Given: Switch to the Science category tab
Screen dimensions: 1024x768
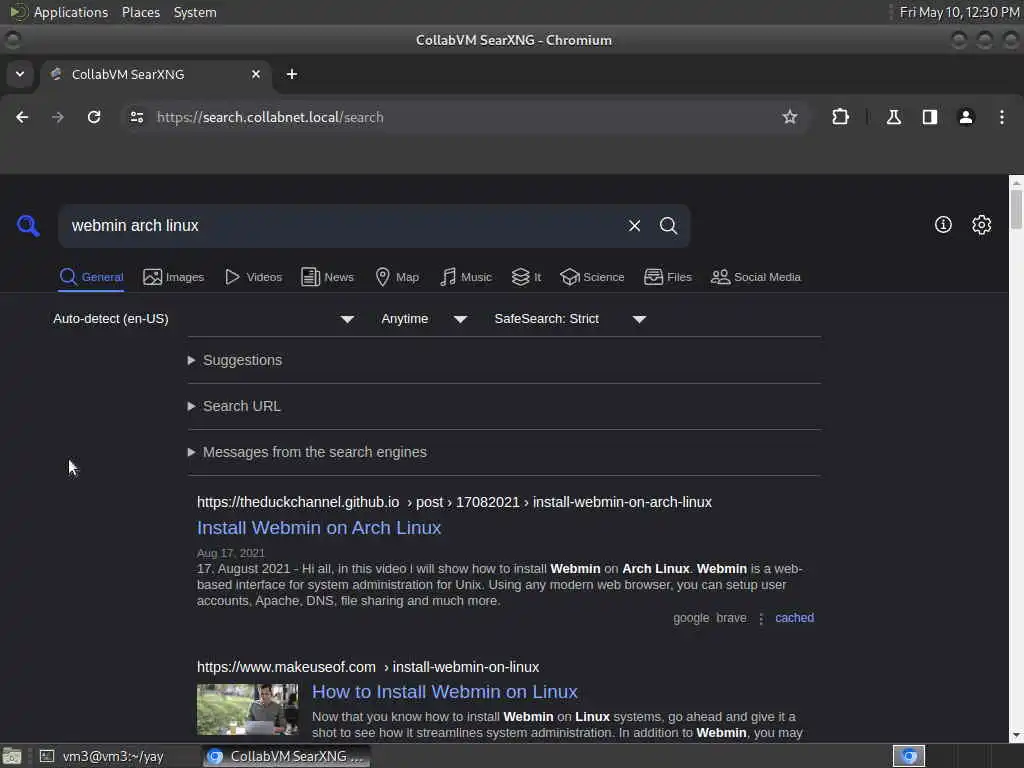Looking at the screenshot, I should click(x=592, y=277).
